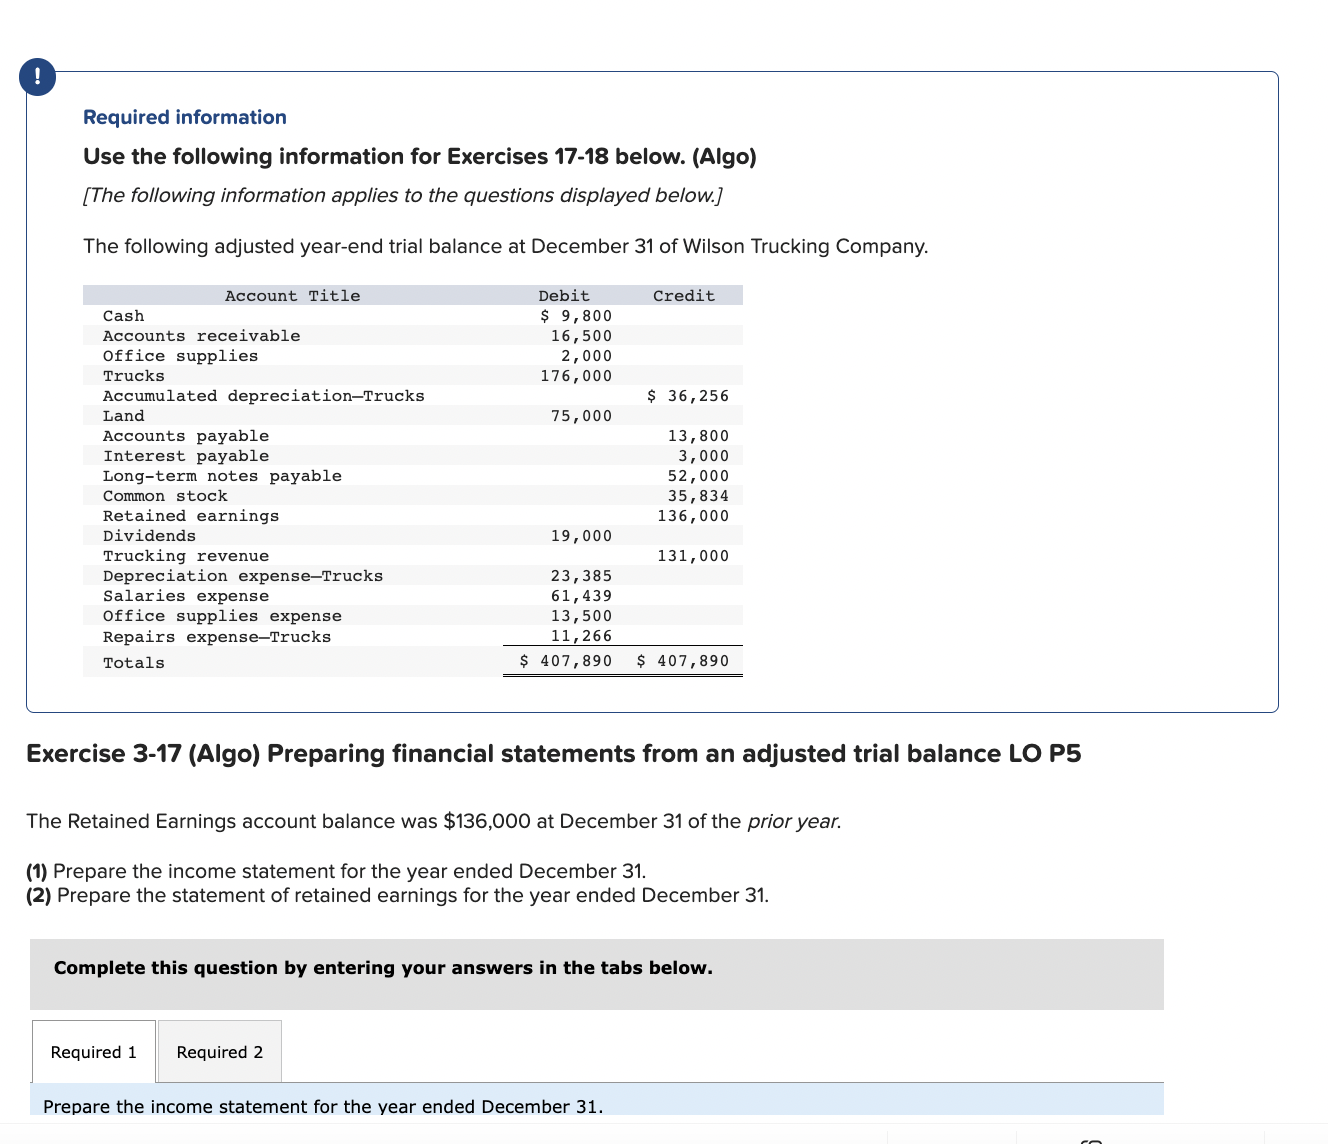Click 'Prepare the income statement' prompt bar
Image resolution: width=1328 pixels, height=1144 pixels.
point(597,1100)
